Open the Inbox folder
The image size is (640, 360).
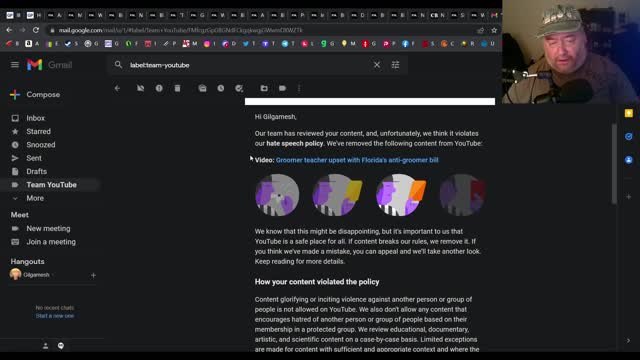(x=36, y=118)
